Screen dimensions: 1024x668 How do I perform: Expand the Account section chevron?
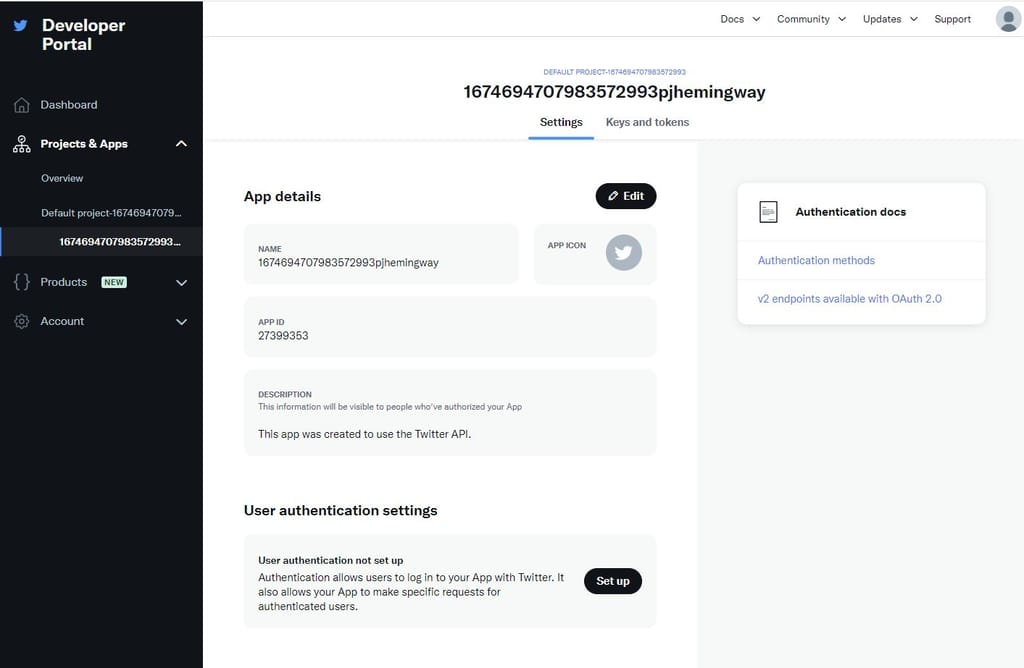[x=182, y=322]
